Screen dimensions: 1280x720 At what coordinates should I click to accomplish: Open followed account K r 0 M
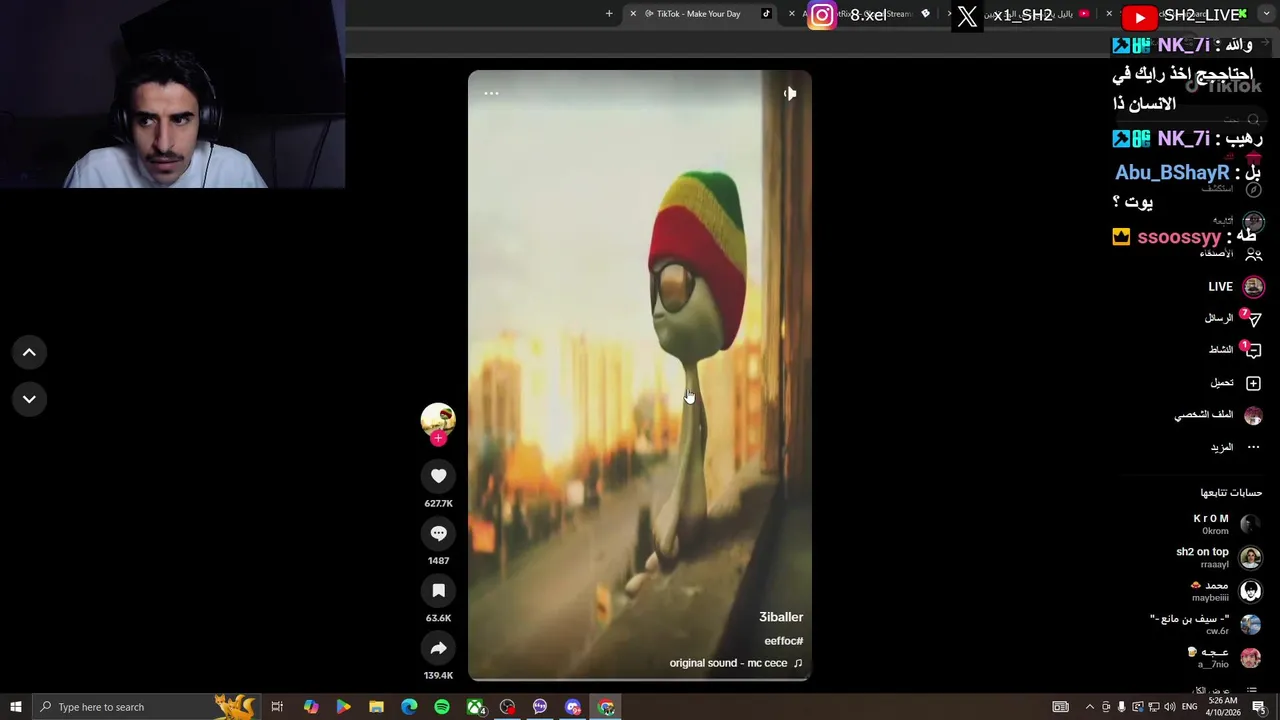(1228, 524)
